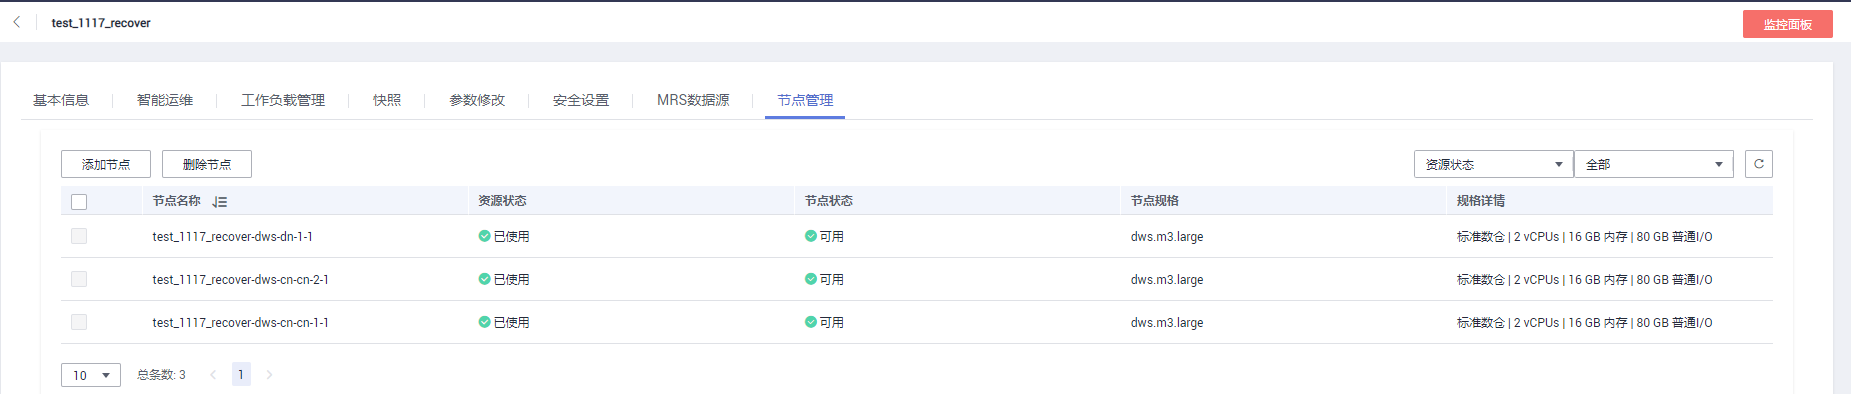
Task: Click the 添加节点 button
Action: pyautogui.click(x=106, y=164)
